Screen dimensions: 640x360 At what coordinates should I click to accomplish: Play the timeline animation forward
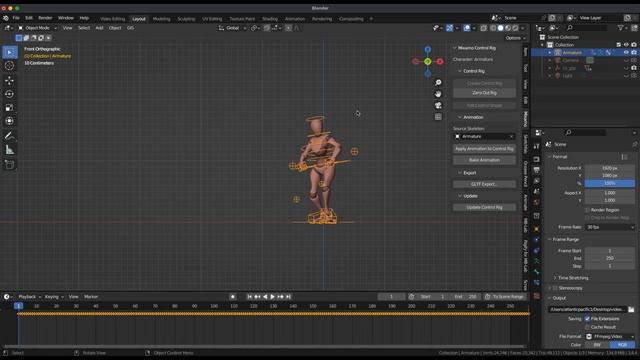click(x=272, y=297)
